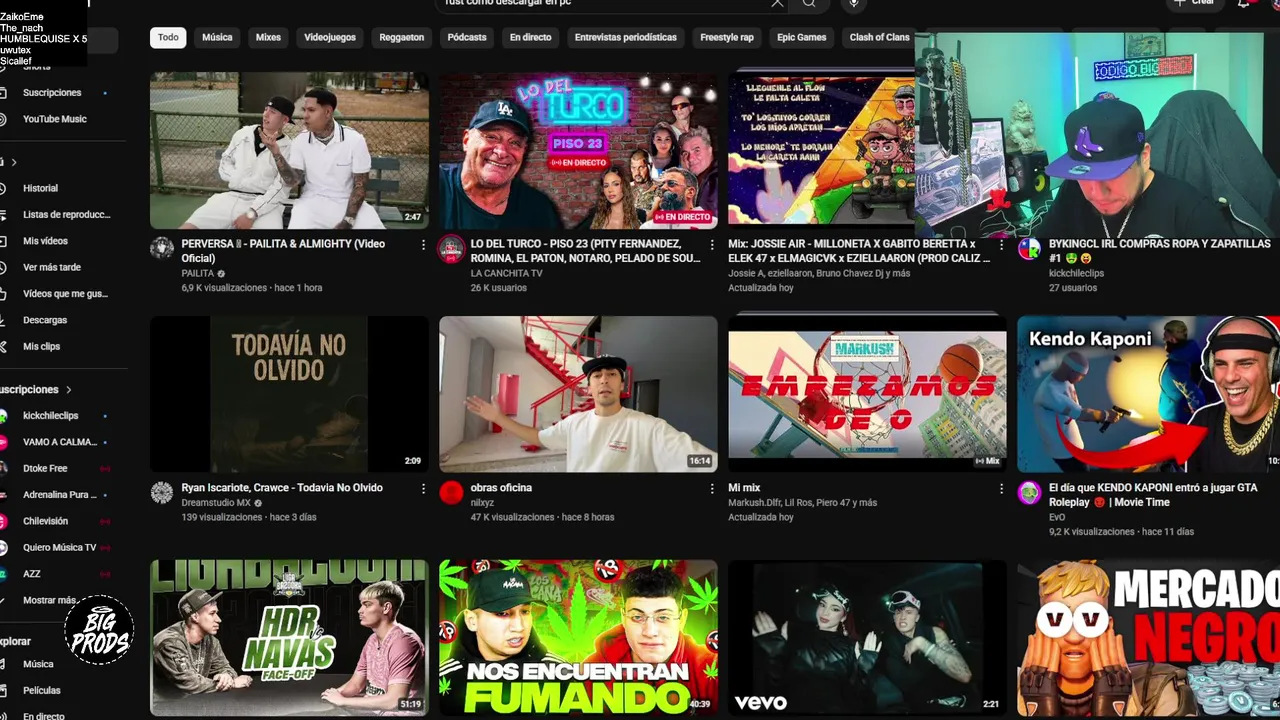Select the Entrevistas periodísticas chip
This screenshot has width=1280, height=720.
pos(626,37)
